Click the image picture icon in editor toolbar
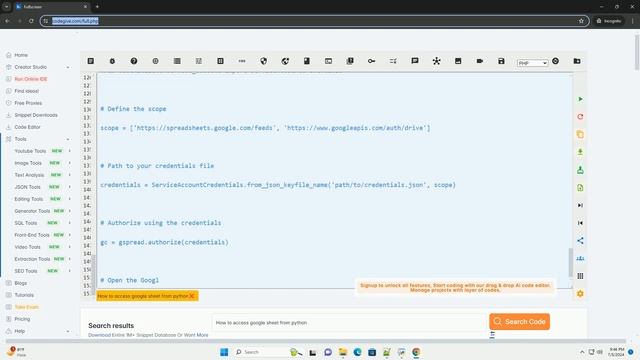 click(x=458, y=61)
